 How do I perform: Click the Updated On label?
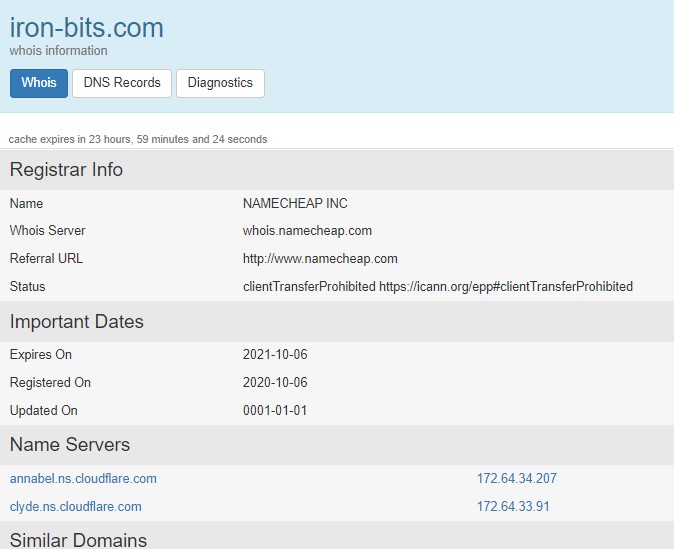44,411
